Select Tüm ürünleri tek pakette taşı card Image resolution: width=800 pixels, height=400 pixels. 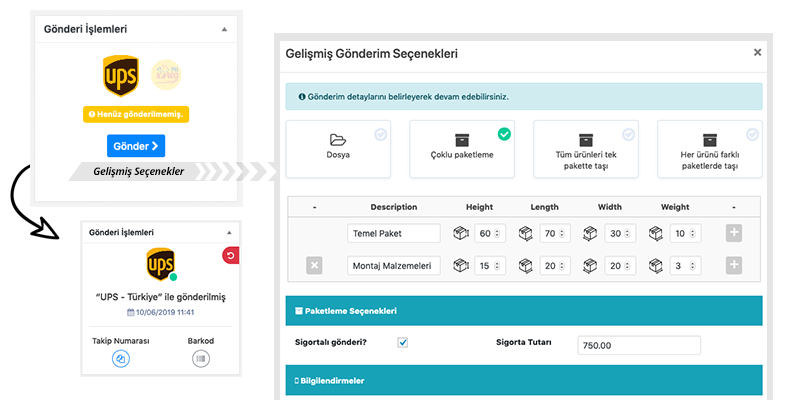586,149
